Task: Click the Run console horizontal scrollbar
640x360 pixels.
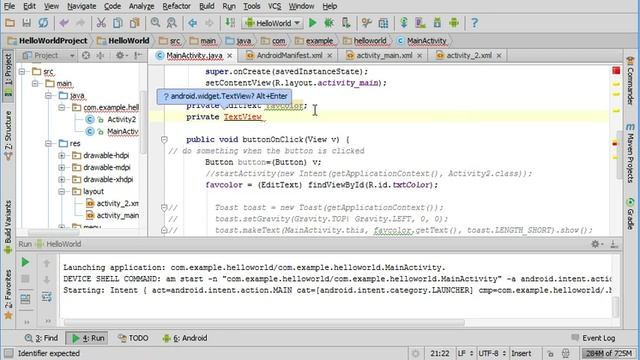Action: tap(264, 322)
